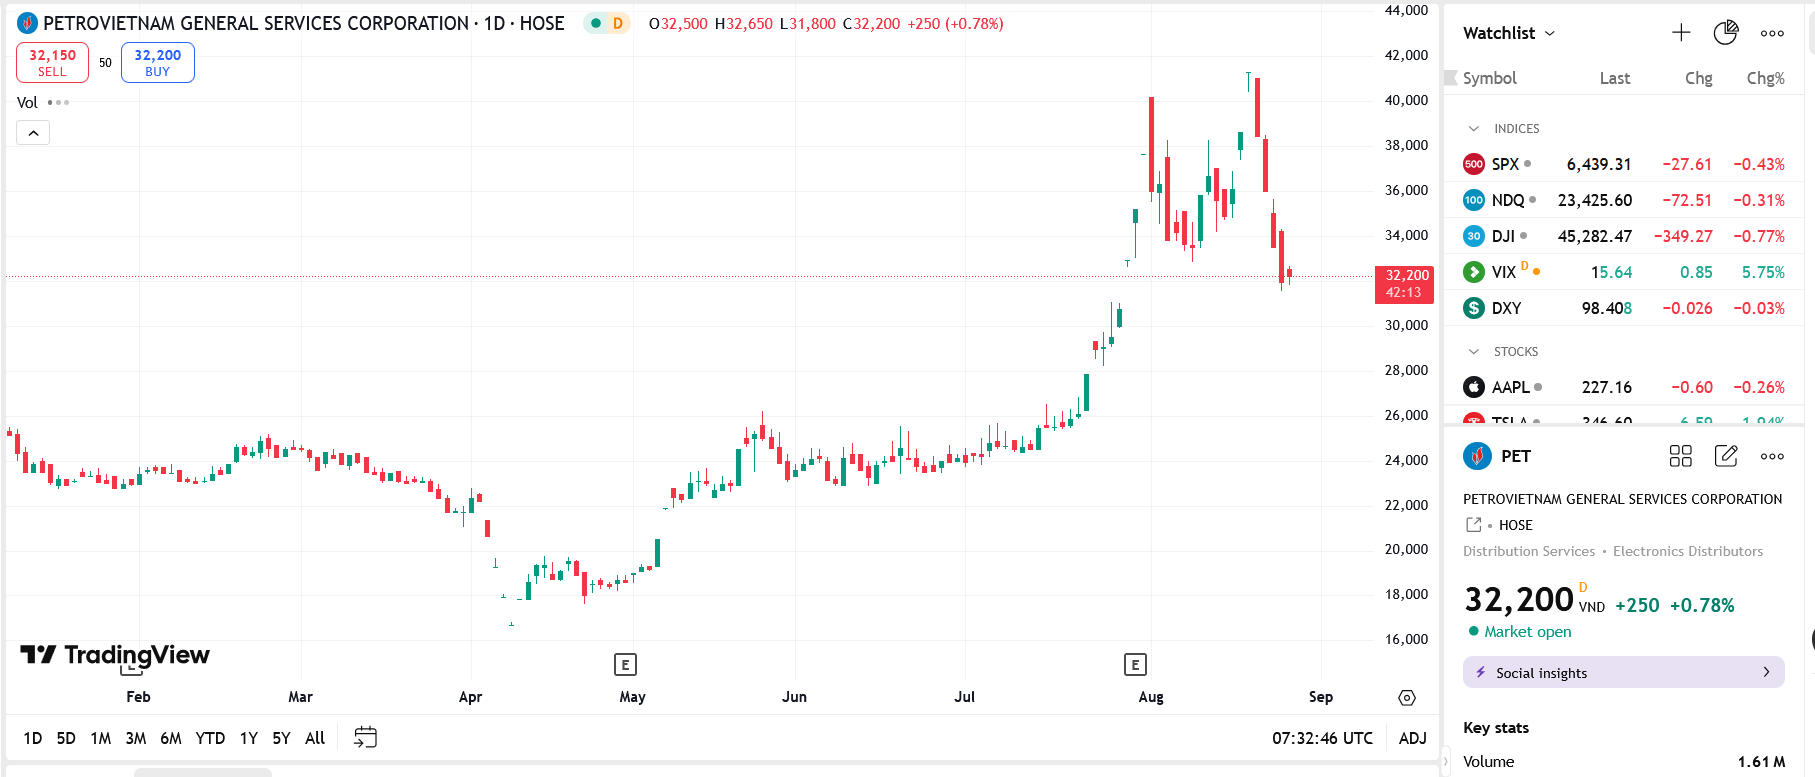
Task: Click the NDQ 100 index icon
Action: [1474, 200]
